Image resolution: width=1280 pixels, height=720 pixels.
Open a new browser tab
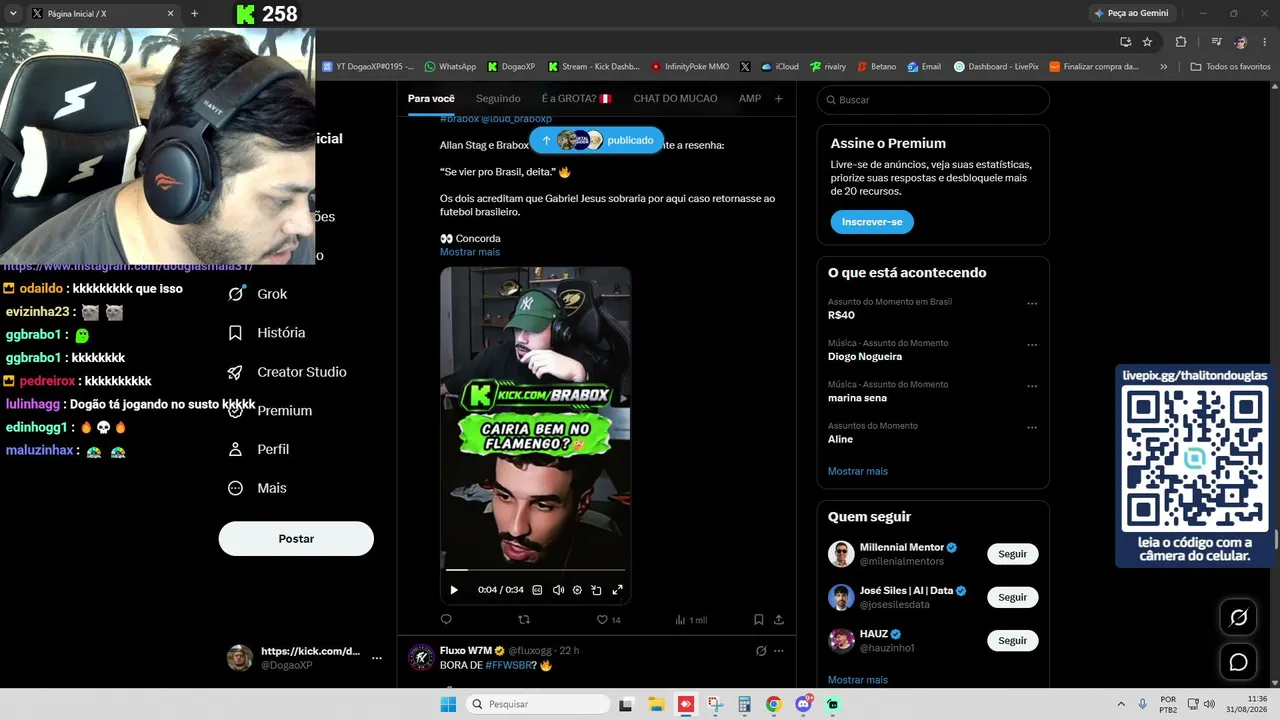click(194, 14)
